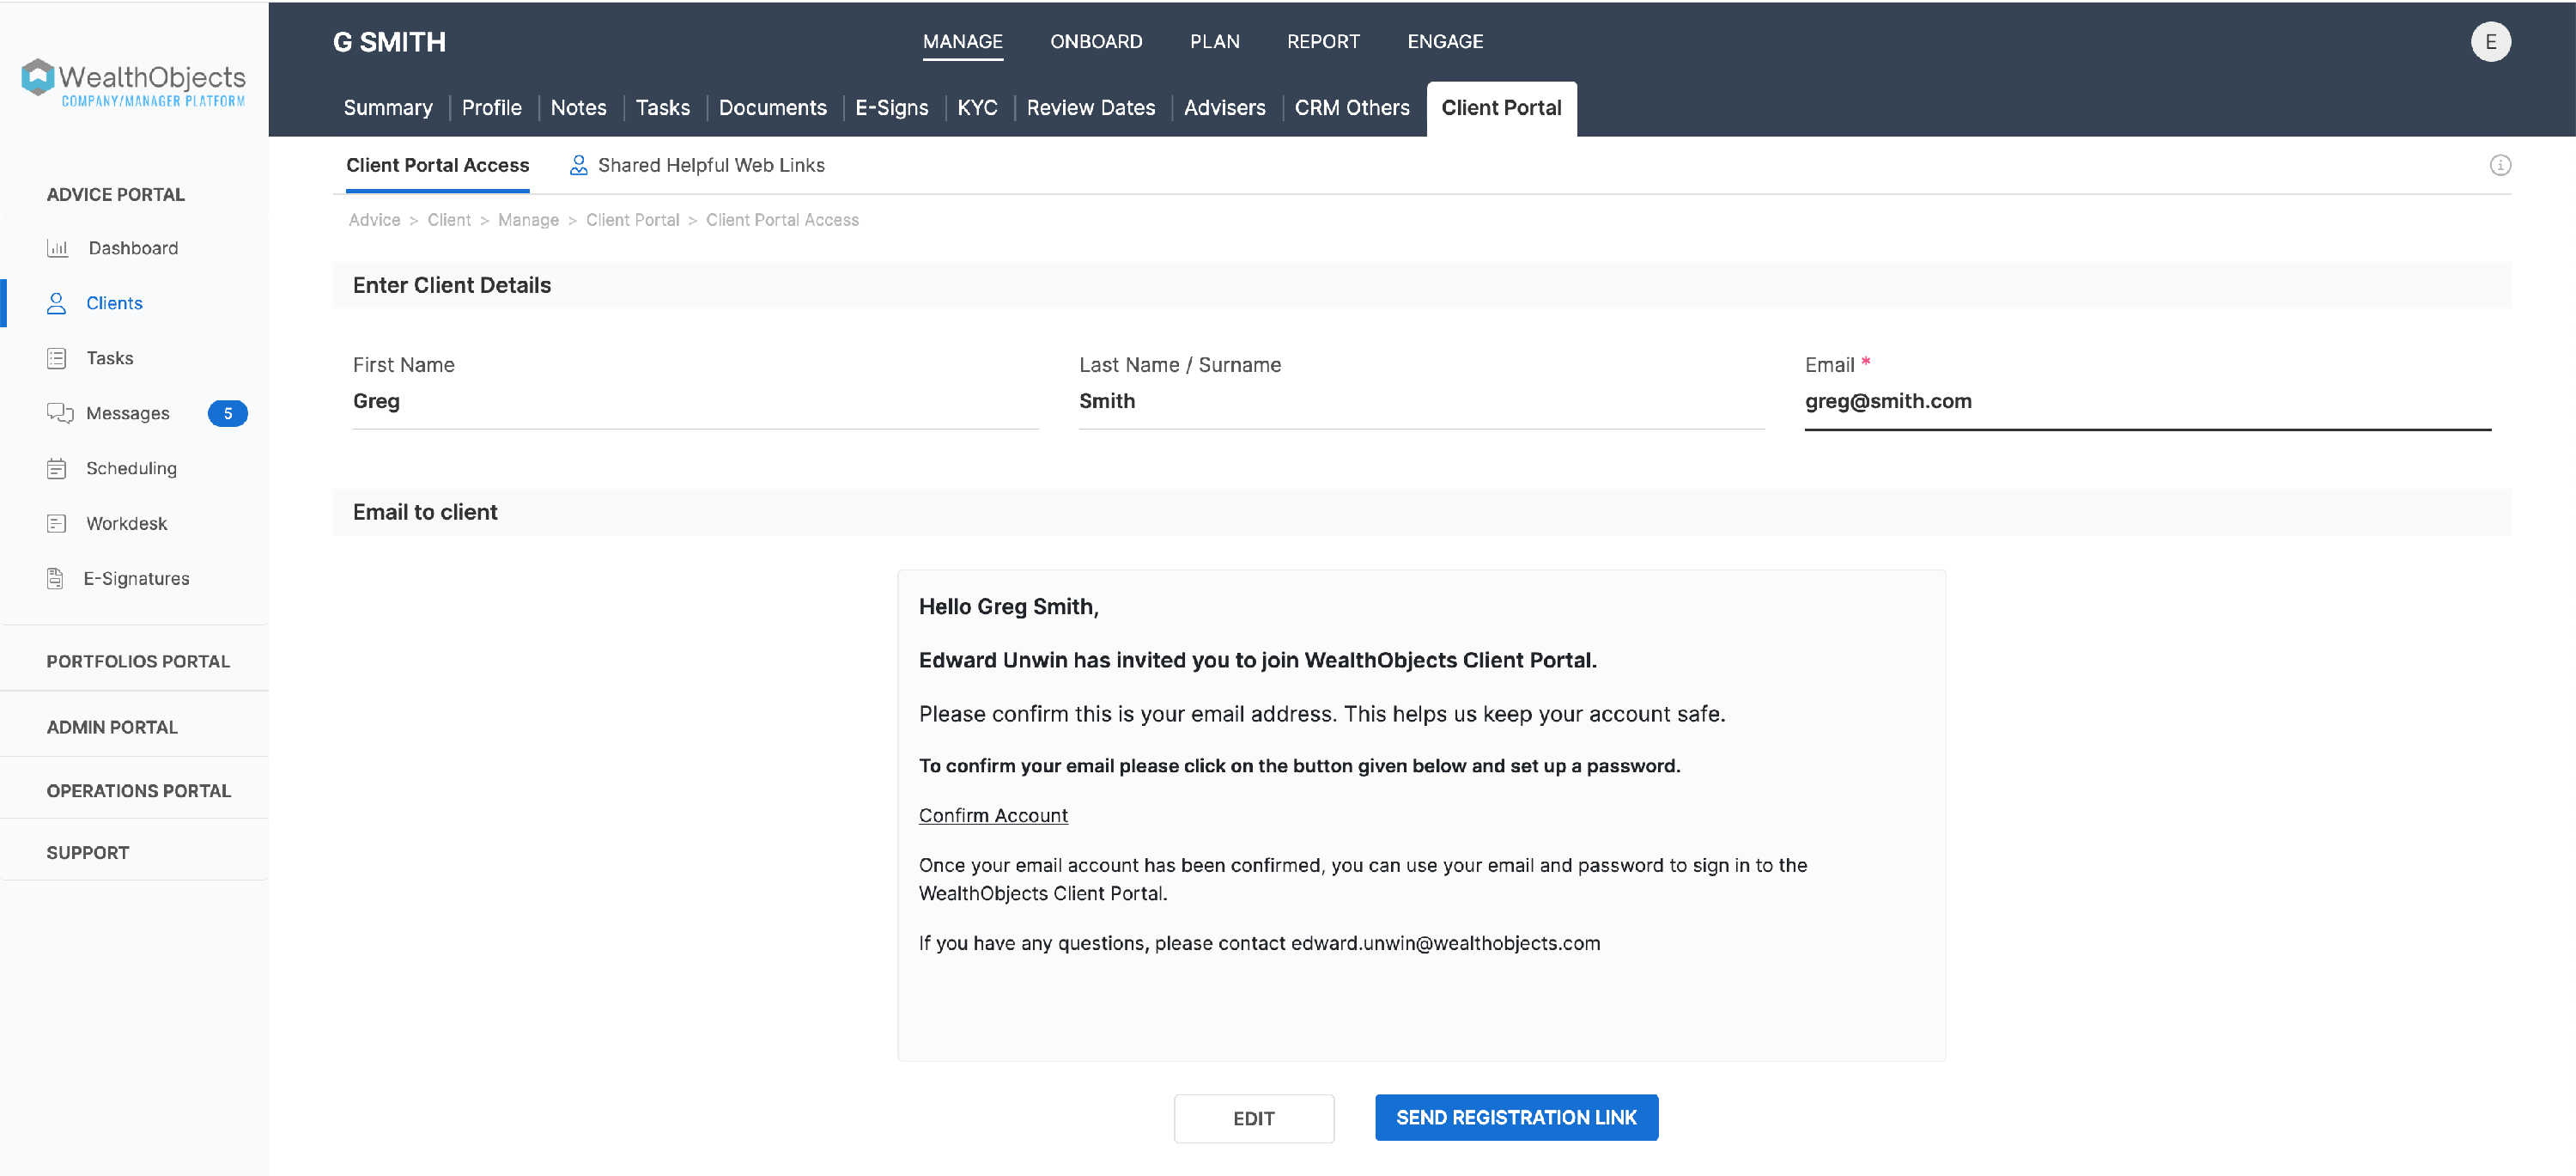The width and height of the screenshot is (2576, 1176).
Task: Open E-Signatures in the sidebar
Action: tap(136, 578)
